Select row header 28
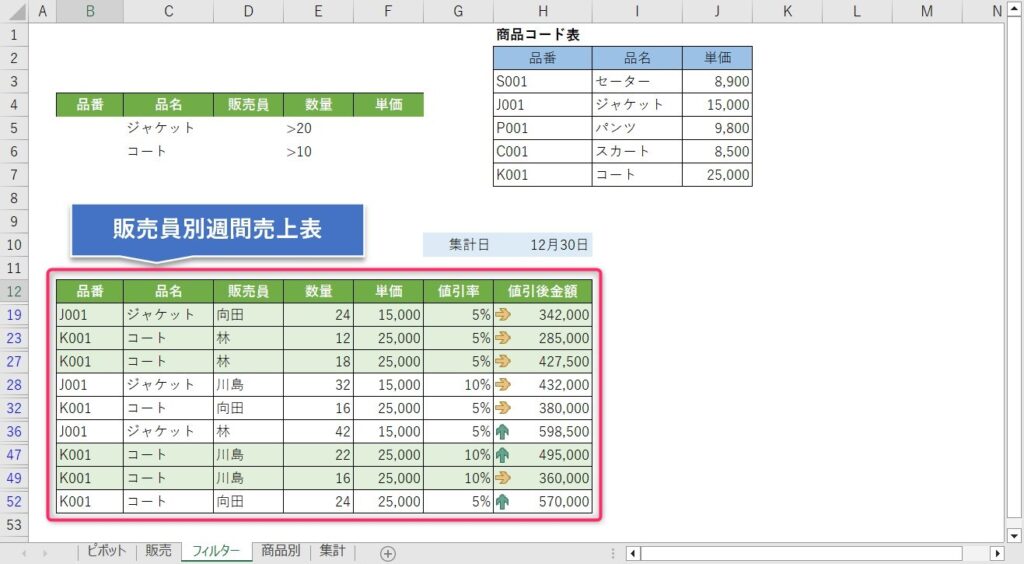 (14, 384)
